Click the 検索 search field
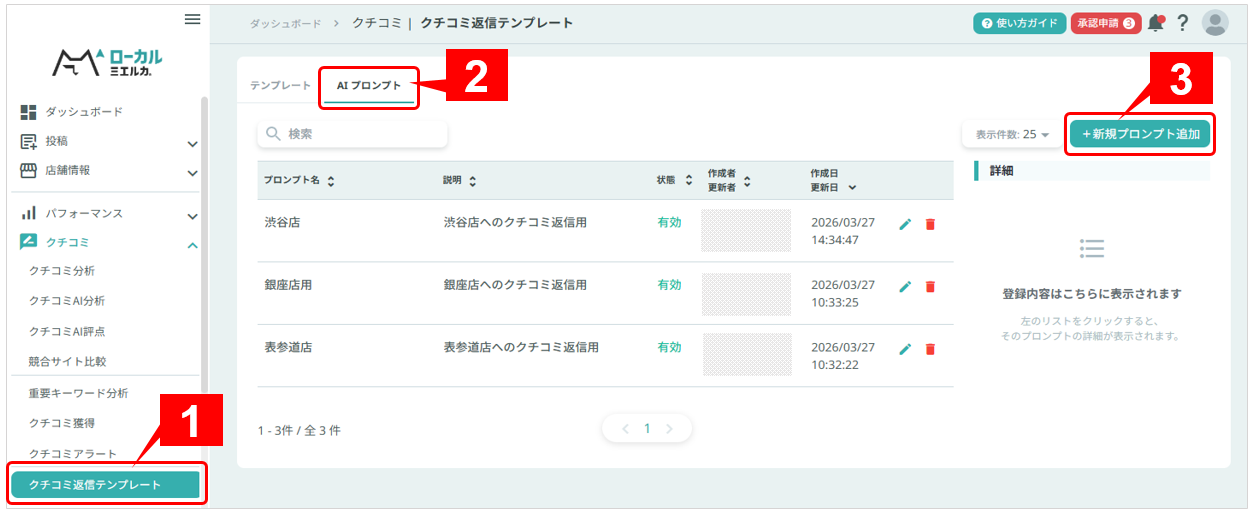 tap(352, 134)
